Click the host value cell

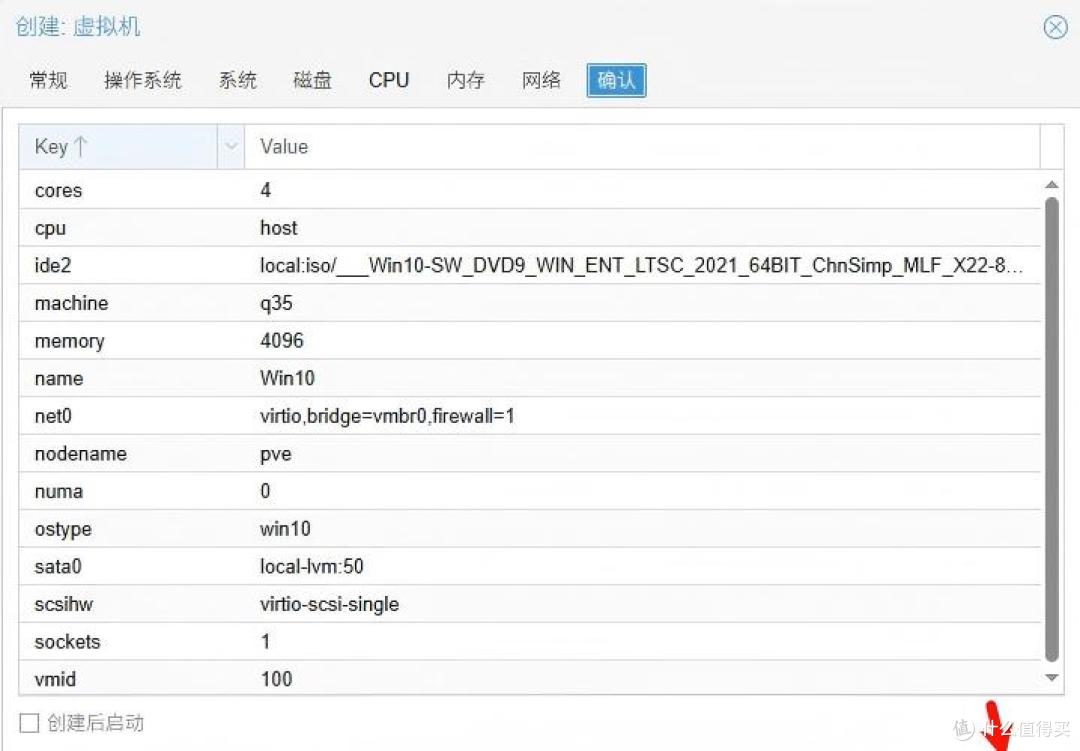click(278, 228)
